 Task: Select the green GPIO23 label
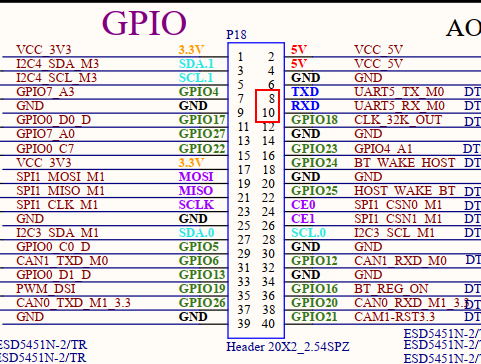coord(314,148)
